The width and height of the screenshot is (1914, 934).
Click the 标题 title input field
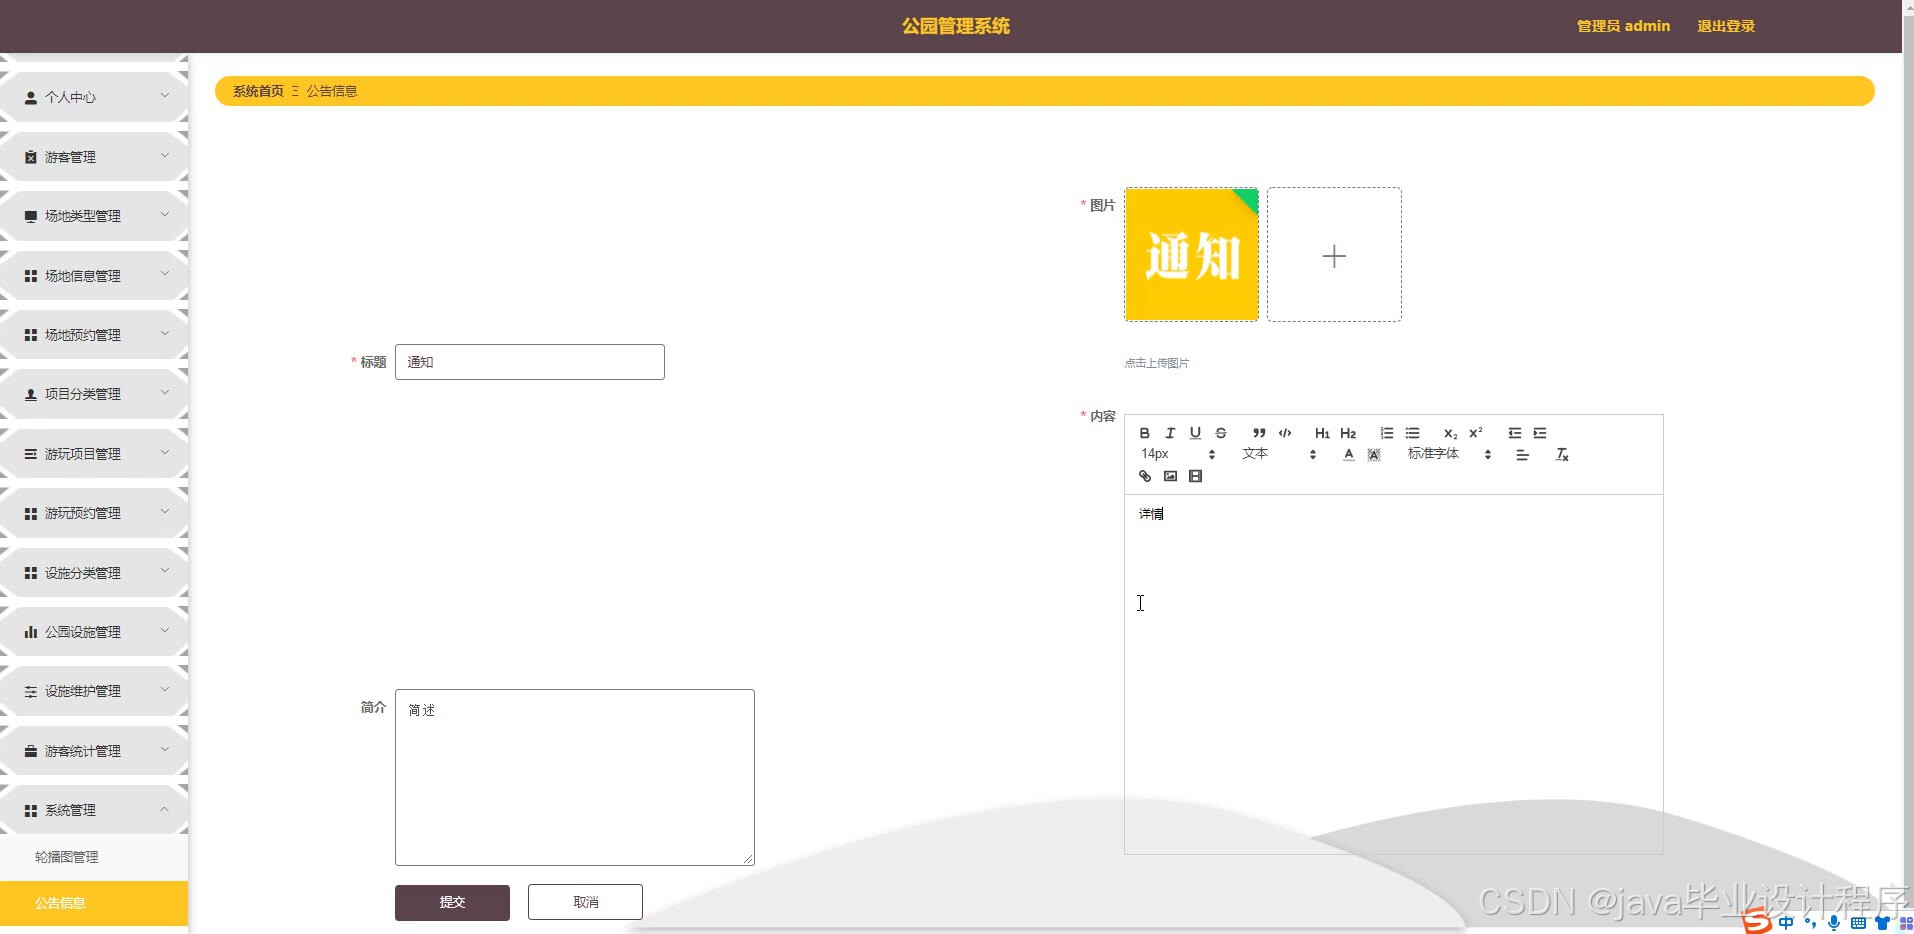pyautogui.click(x=530, y=362)
